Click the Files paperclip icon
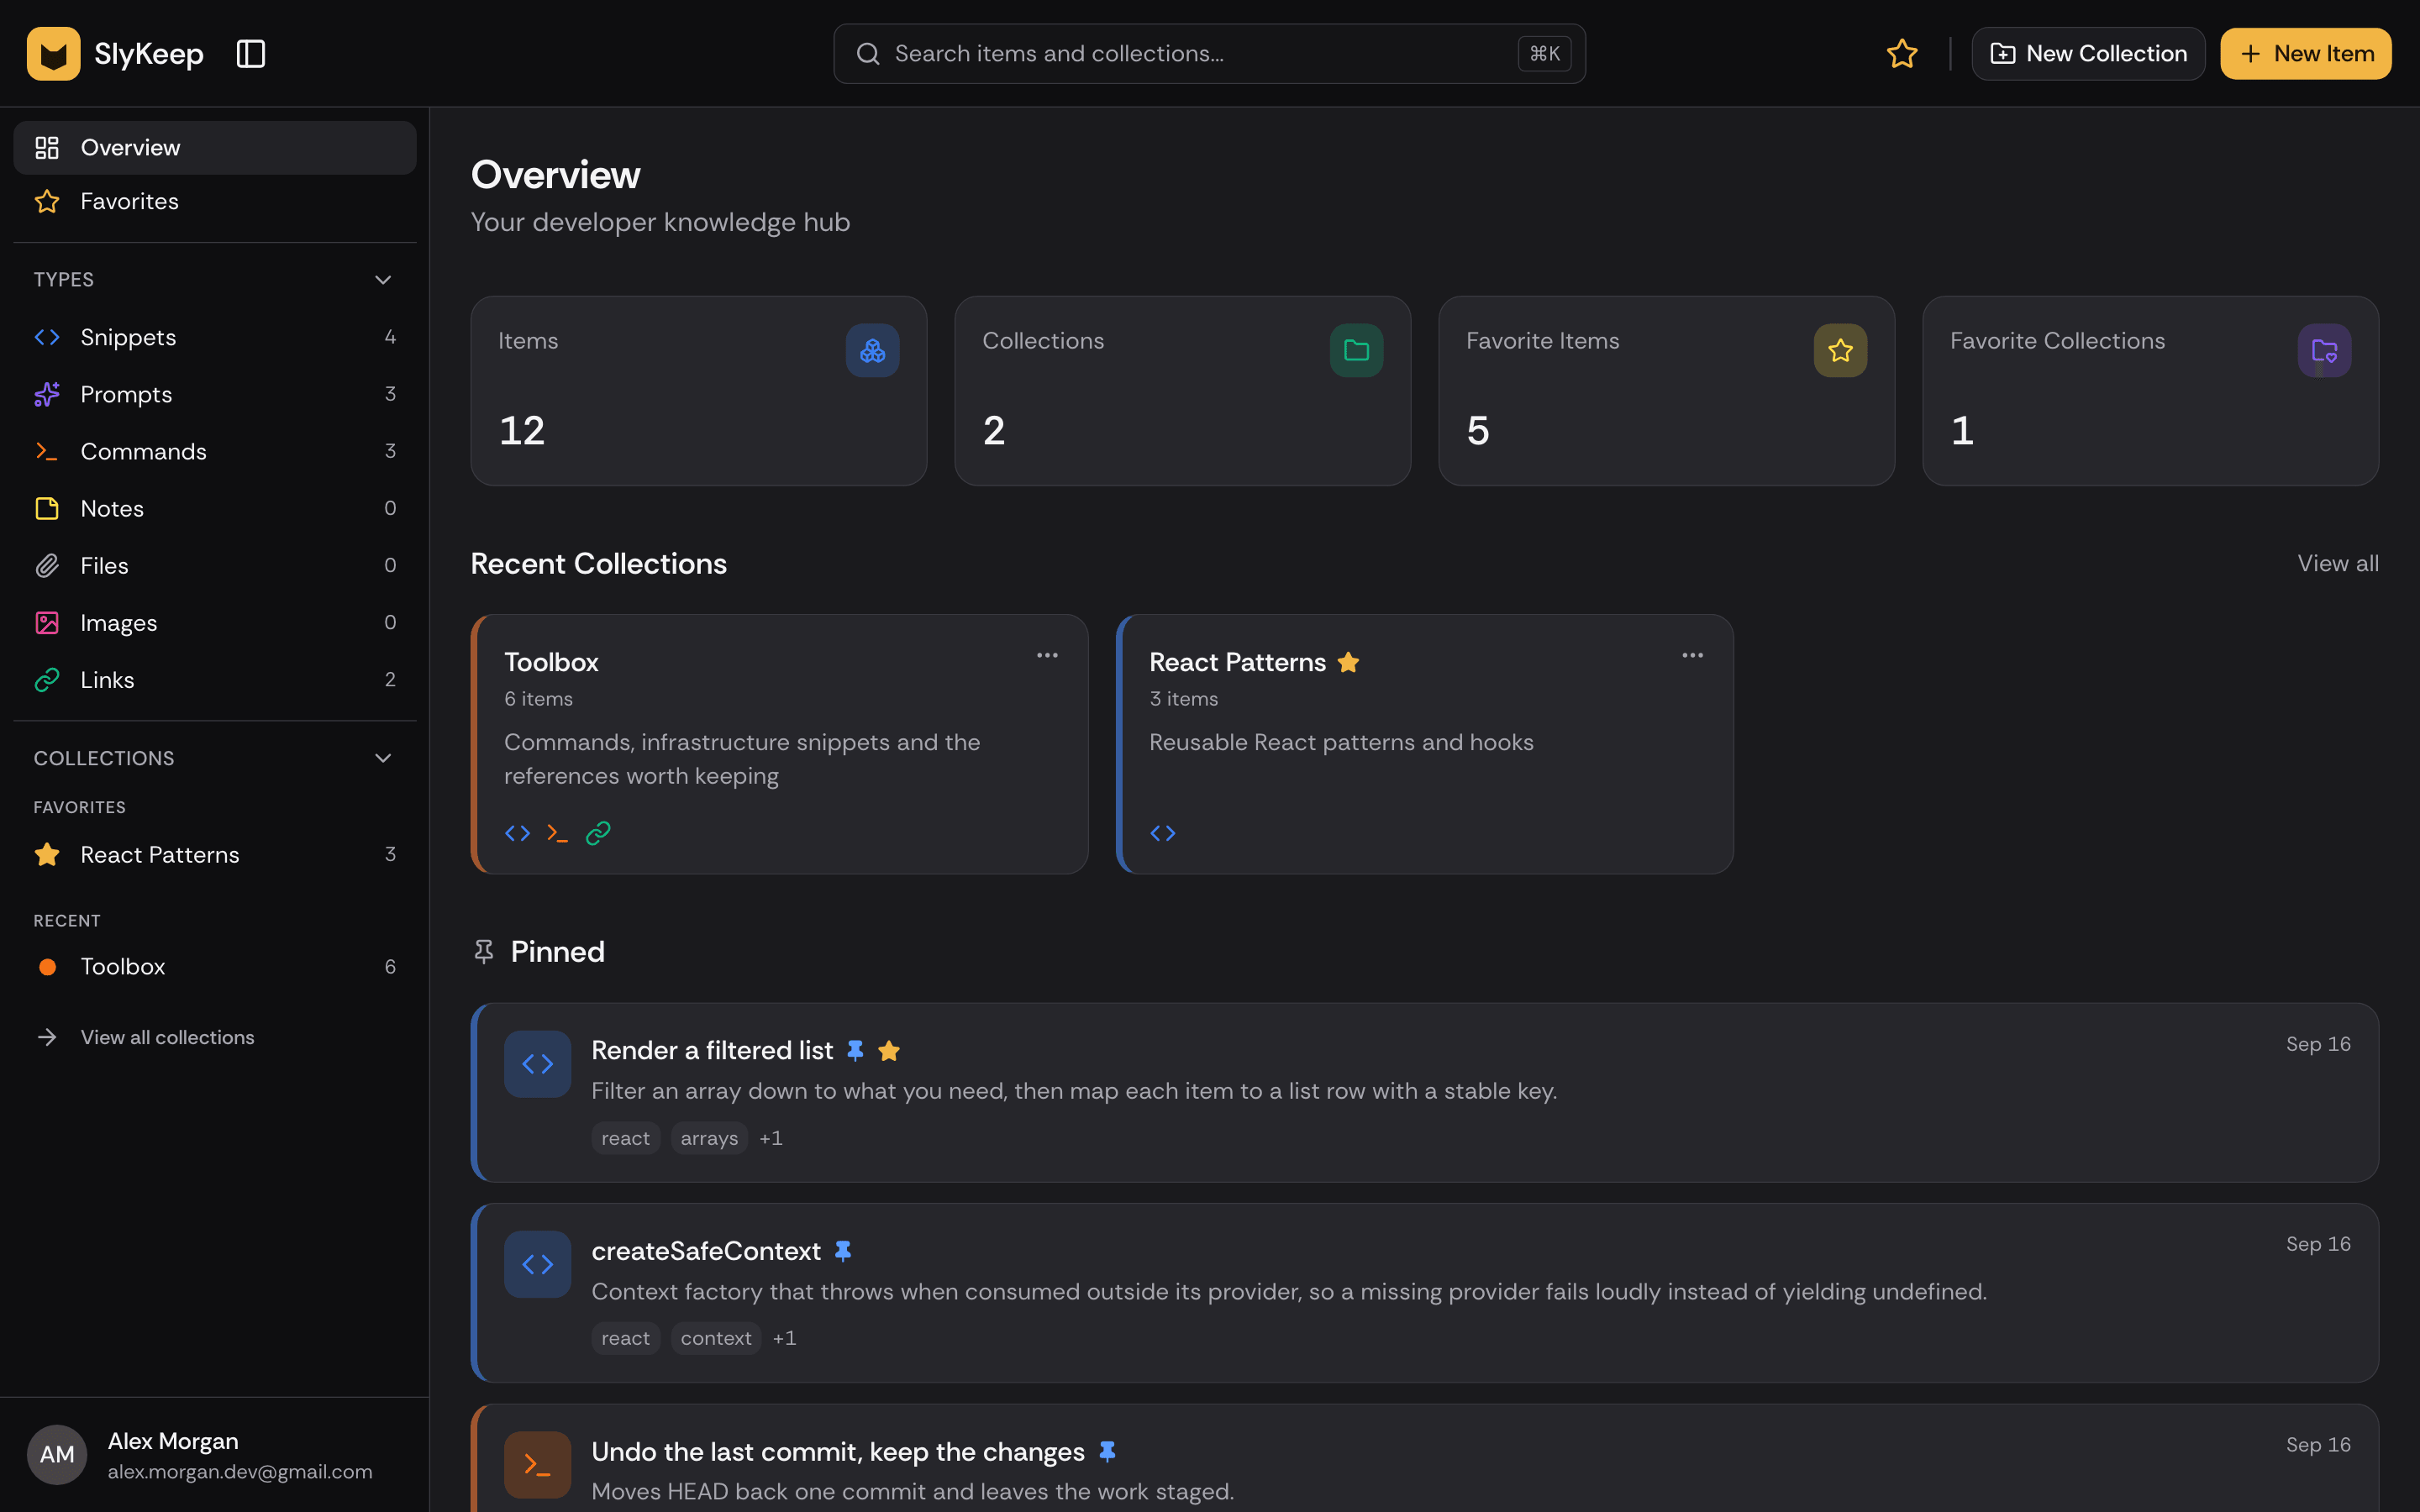The height and width of the screenshot is (1512, 2420). 47,566
